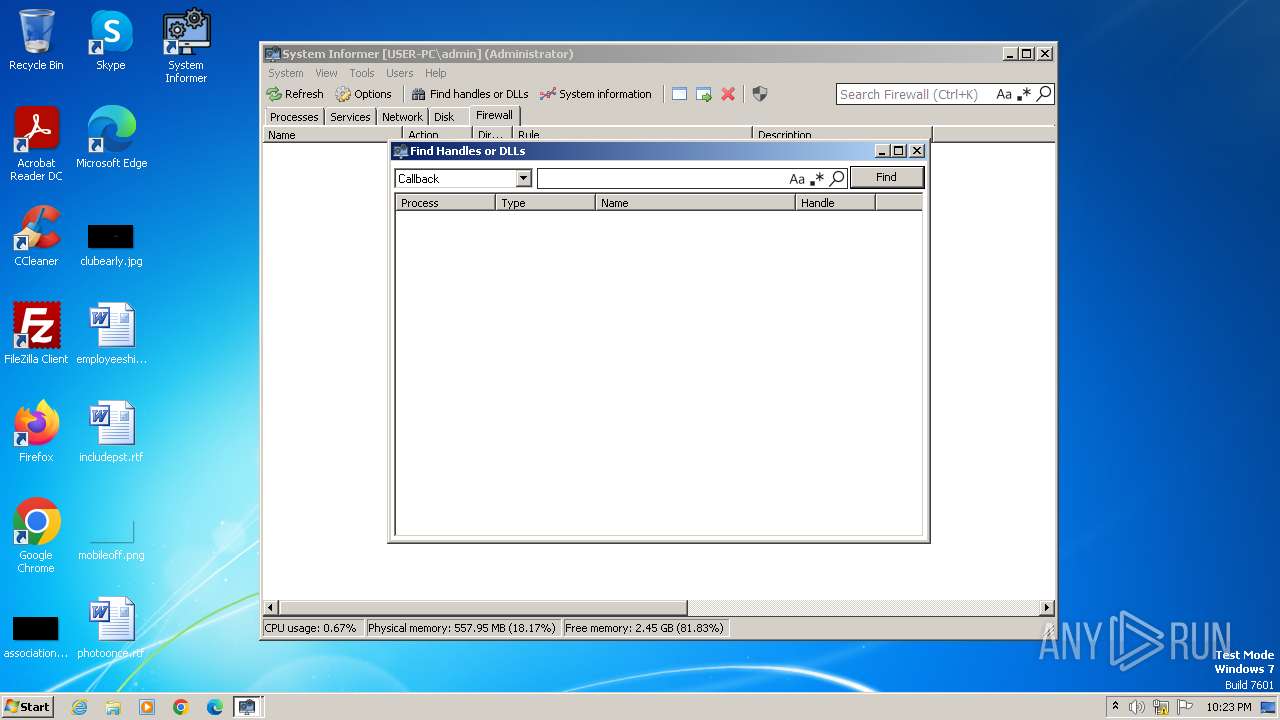Viewport: 1280px width, 720px height.
Task: Open the Tools menu
Action: click(361, 73)
